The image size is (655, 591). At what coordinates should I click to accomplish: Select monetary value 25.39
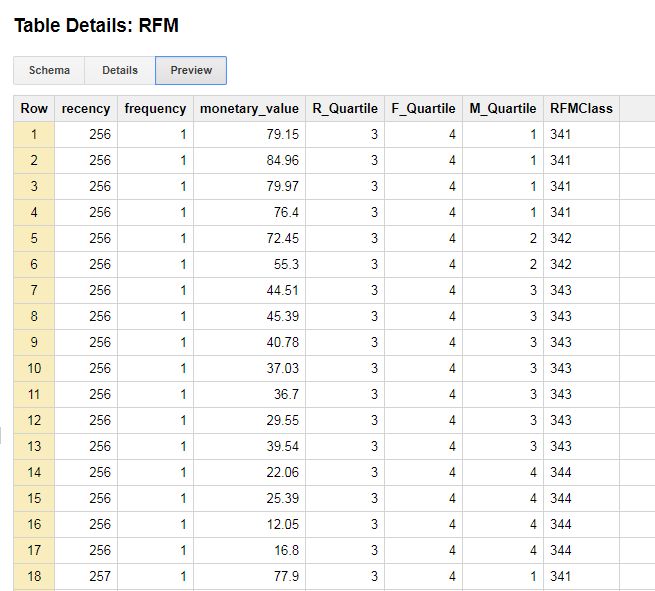tap(282, 498)
